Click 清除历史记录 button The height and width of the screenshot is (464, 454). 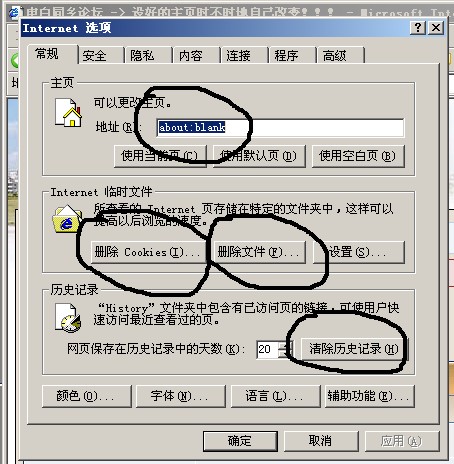click(354, 349)
